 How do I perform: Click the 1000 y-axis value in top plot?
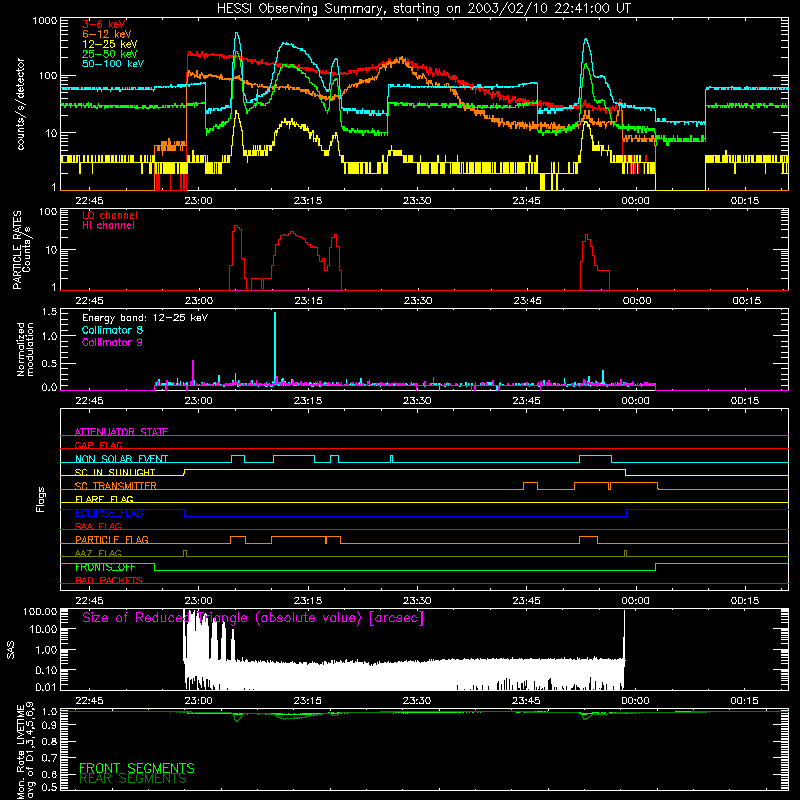pos(45,21)
